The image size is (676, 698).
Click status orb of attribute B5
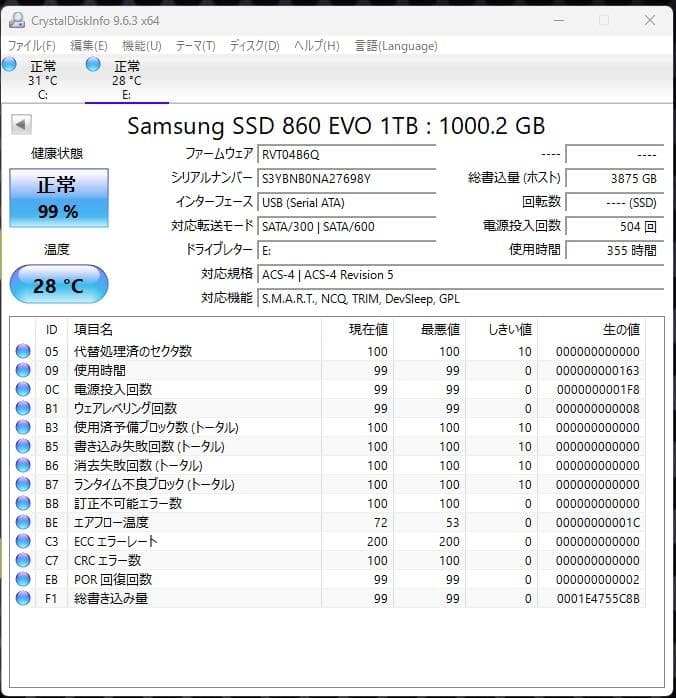pos(23,446)
